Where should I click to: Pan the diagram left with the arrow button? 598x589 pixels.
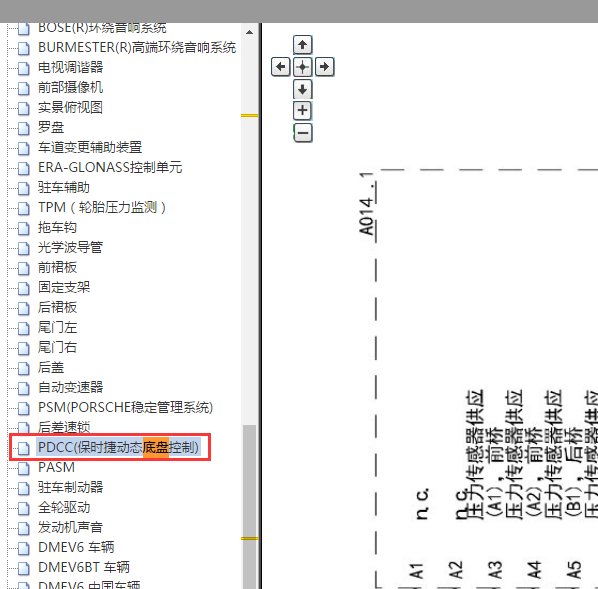tap(281, 67)
